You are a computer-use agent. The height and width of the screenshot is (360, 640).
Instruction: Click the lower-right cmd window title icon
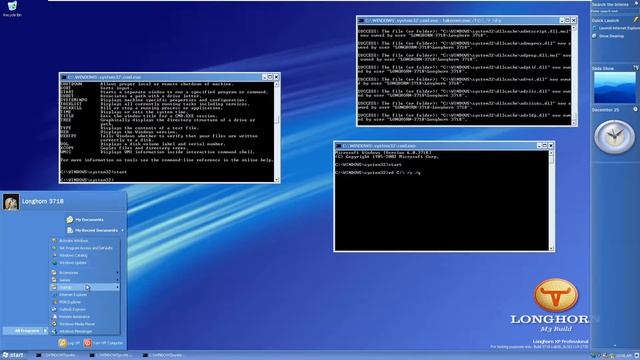[x=338, y=146]
